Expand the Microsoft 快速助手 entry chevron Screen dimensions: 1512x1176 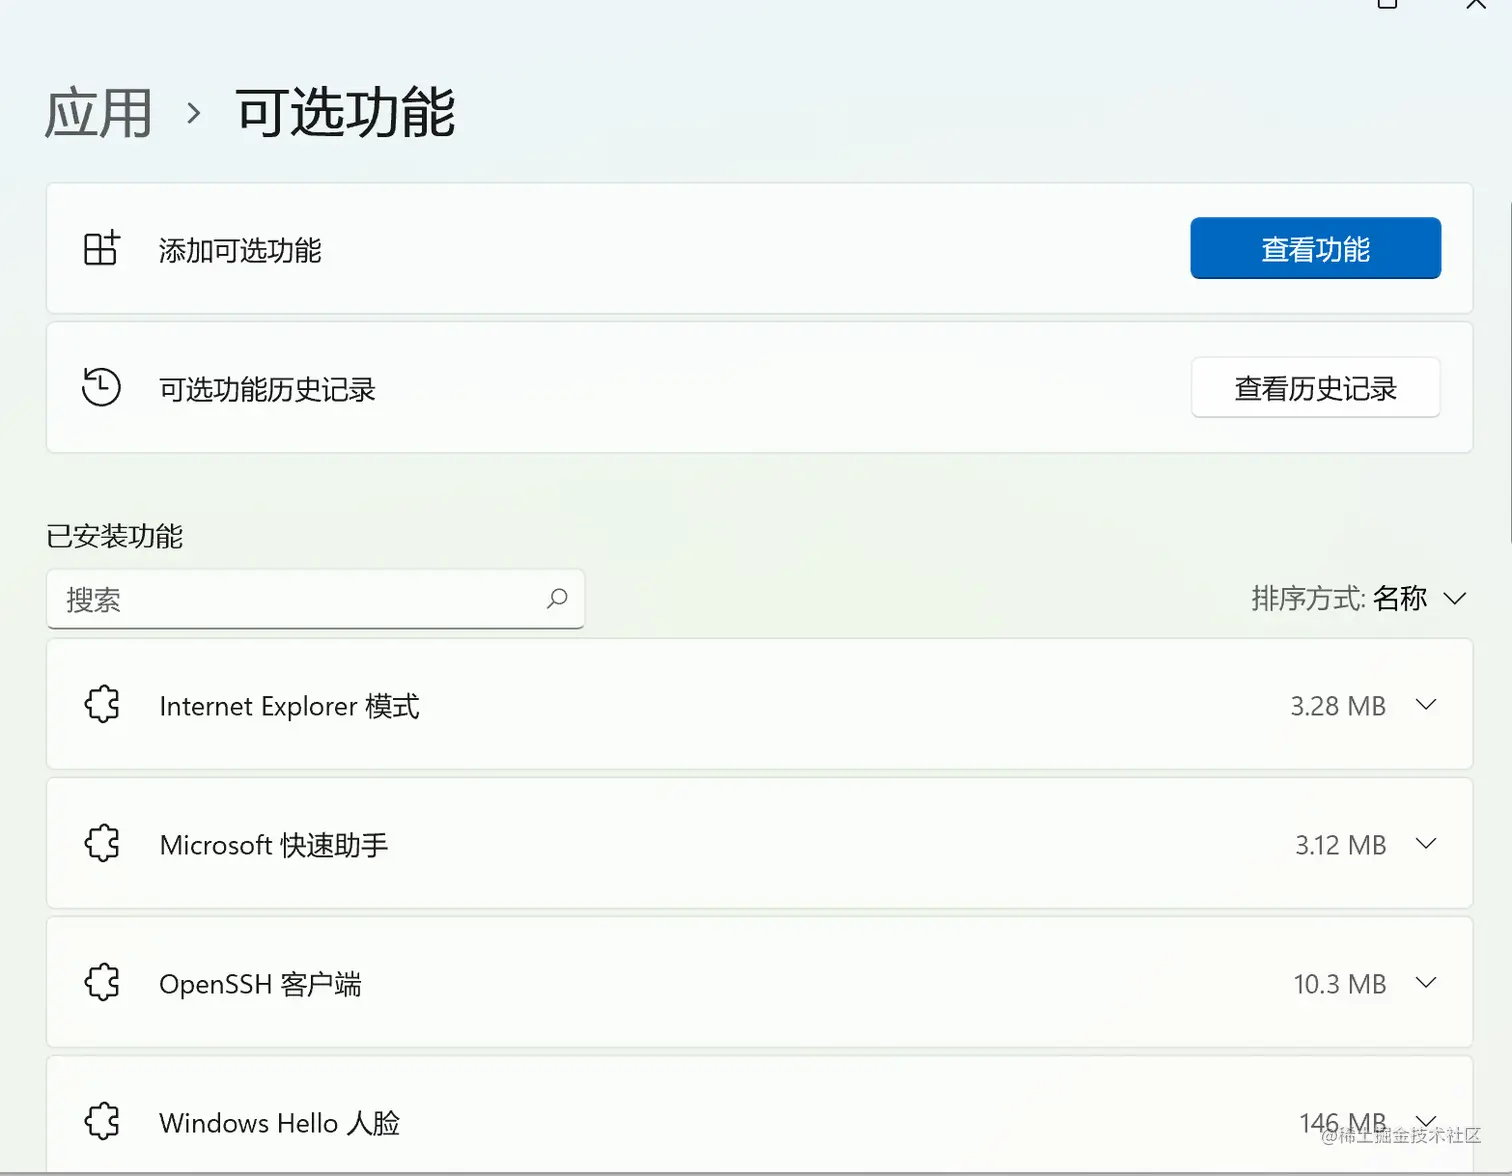pos(1426,844)
